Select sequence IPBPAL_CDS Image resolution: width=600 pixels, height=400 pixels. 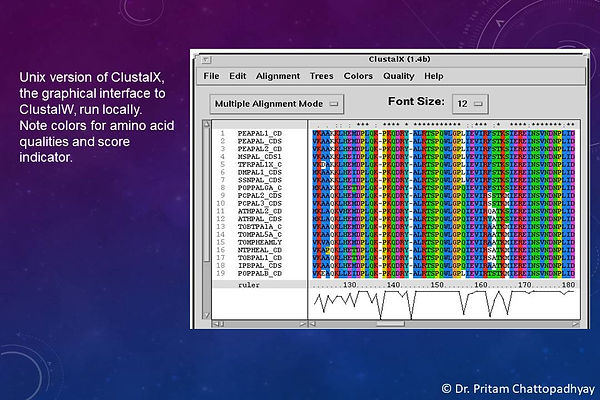[259, 265]
